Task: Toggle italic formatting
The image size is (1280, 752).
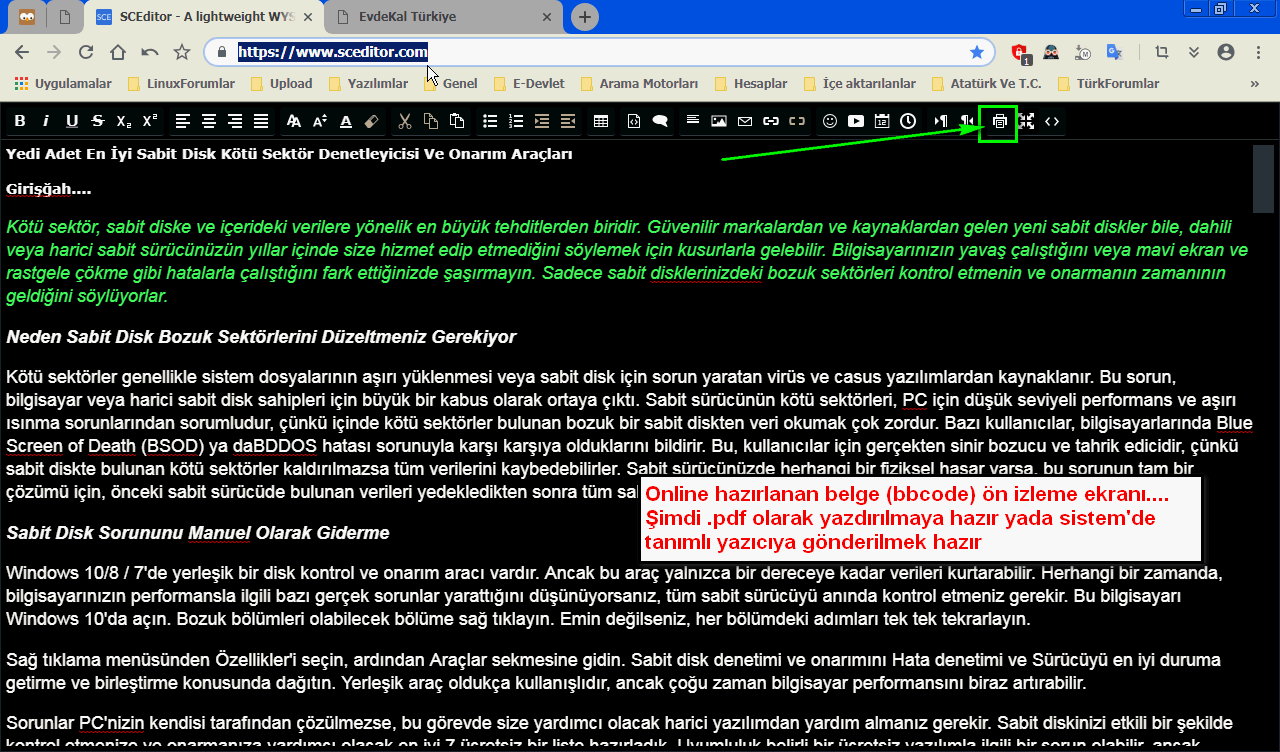Action: [x=46, y=121]
